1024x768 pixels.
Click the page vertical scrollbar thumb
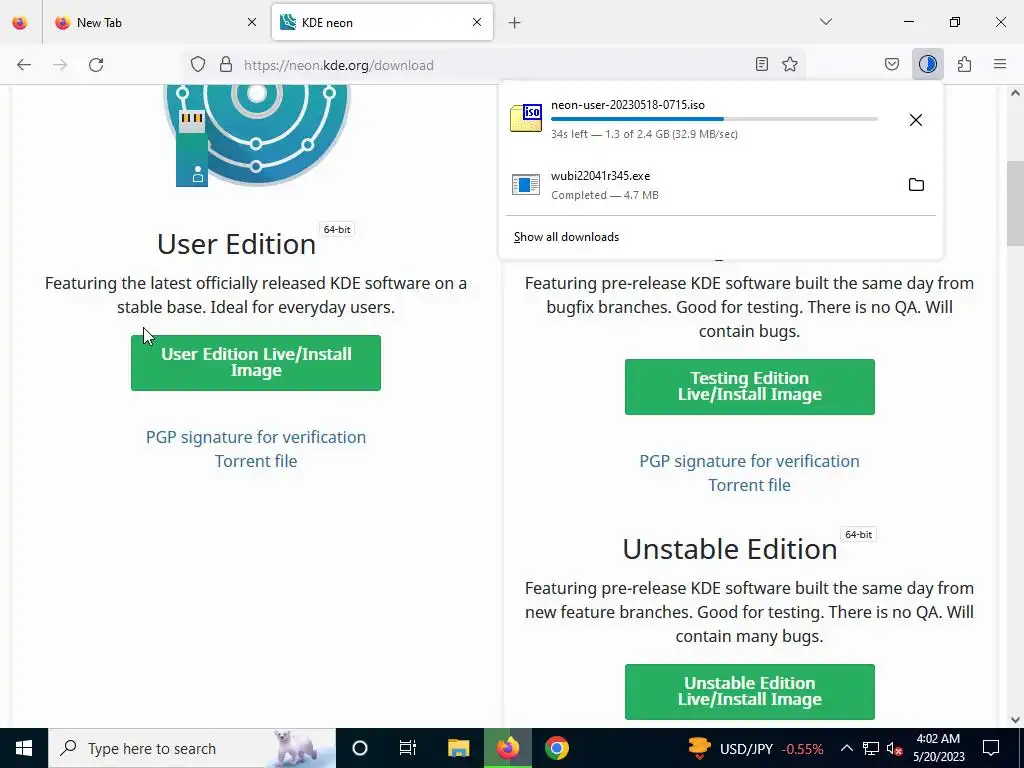1015,203
